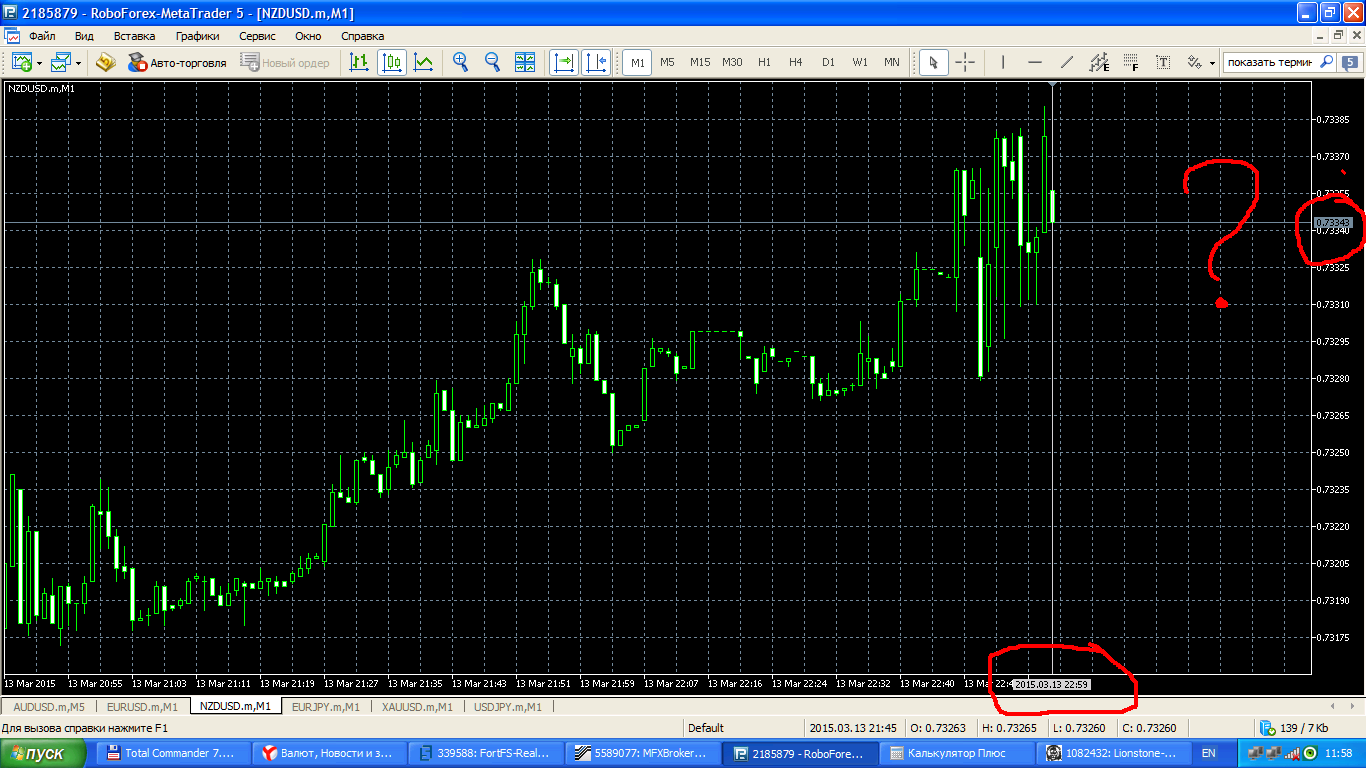
Task: Expand the shapes tool dropdown arrow
Action: tap(1212, 63)
